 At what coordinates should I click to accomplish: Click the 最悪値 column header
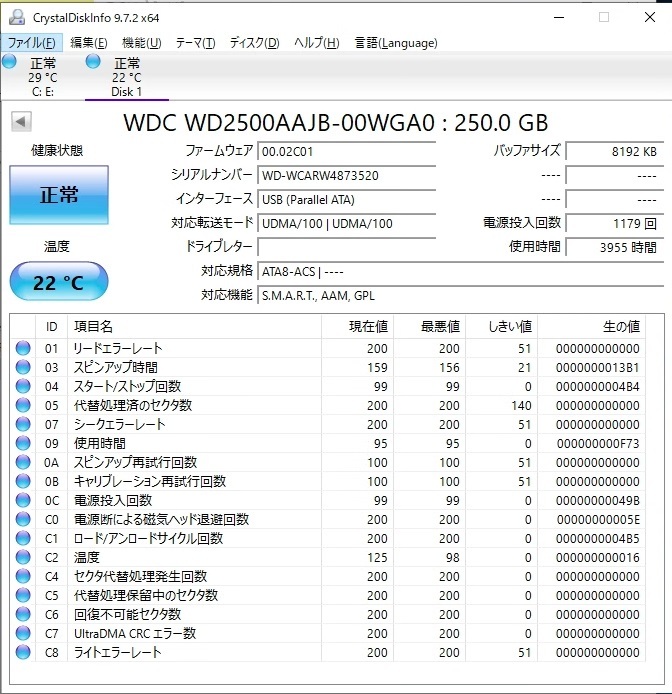[429, 327]
